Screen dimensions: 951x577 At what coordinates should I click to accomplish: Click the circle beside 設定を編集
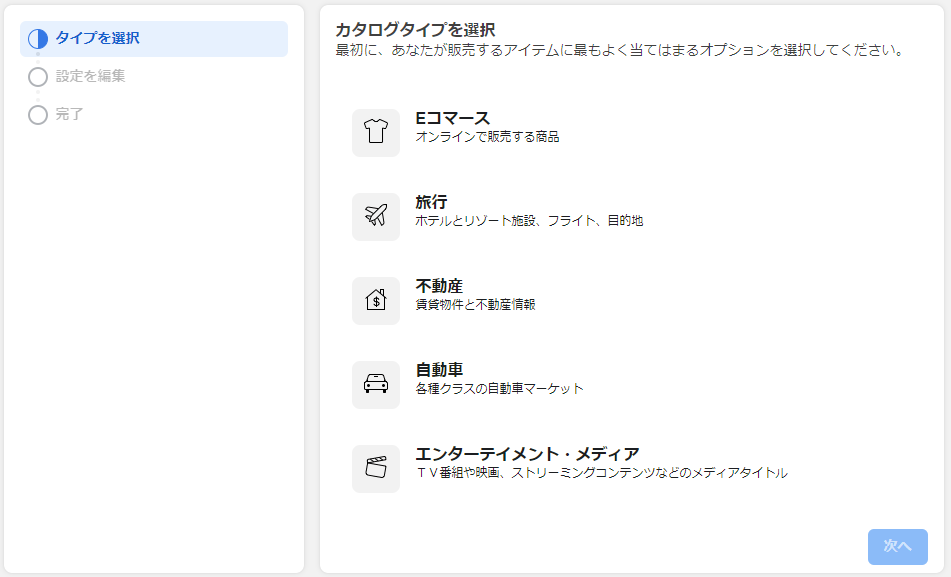pos(38,77)
